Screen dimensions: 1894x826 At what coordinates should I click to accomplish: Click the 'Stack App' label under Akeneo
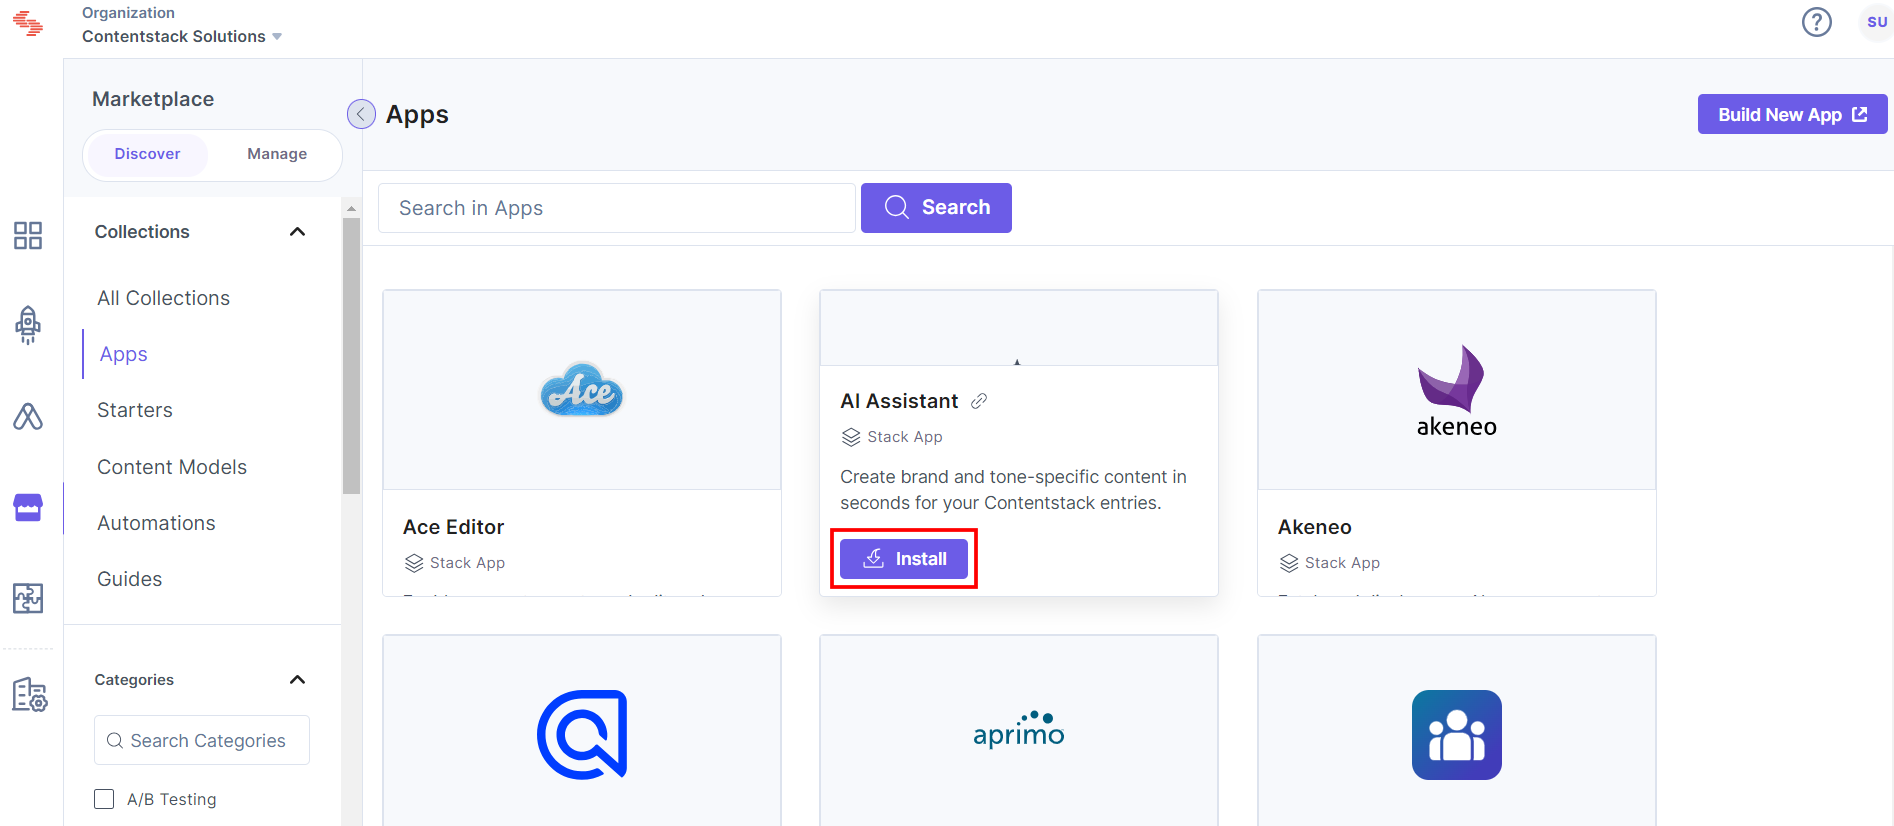(x=1342, y=563)
